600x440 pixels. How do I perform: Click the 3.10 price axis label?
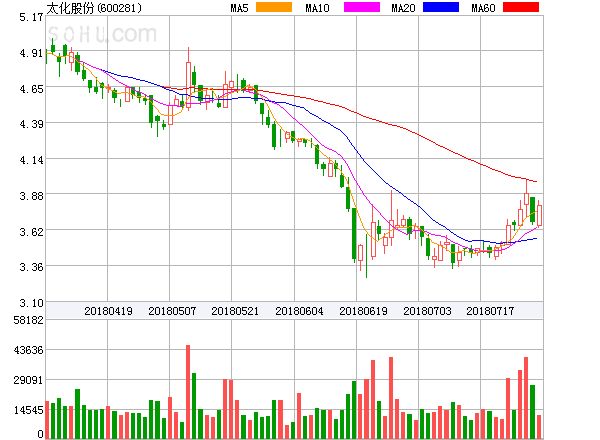31,303
